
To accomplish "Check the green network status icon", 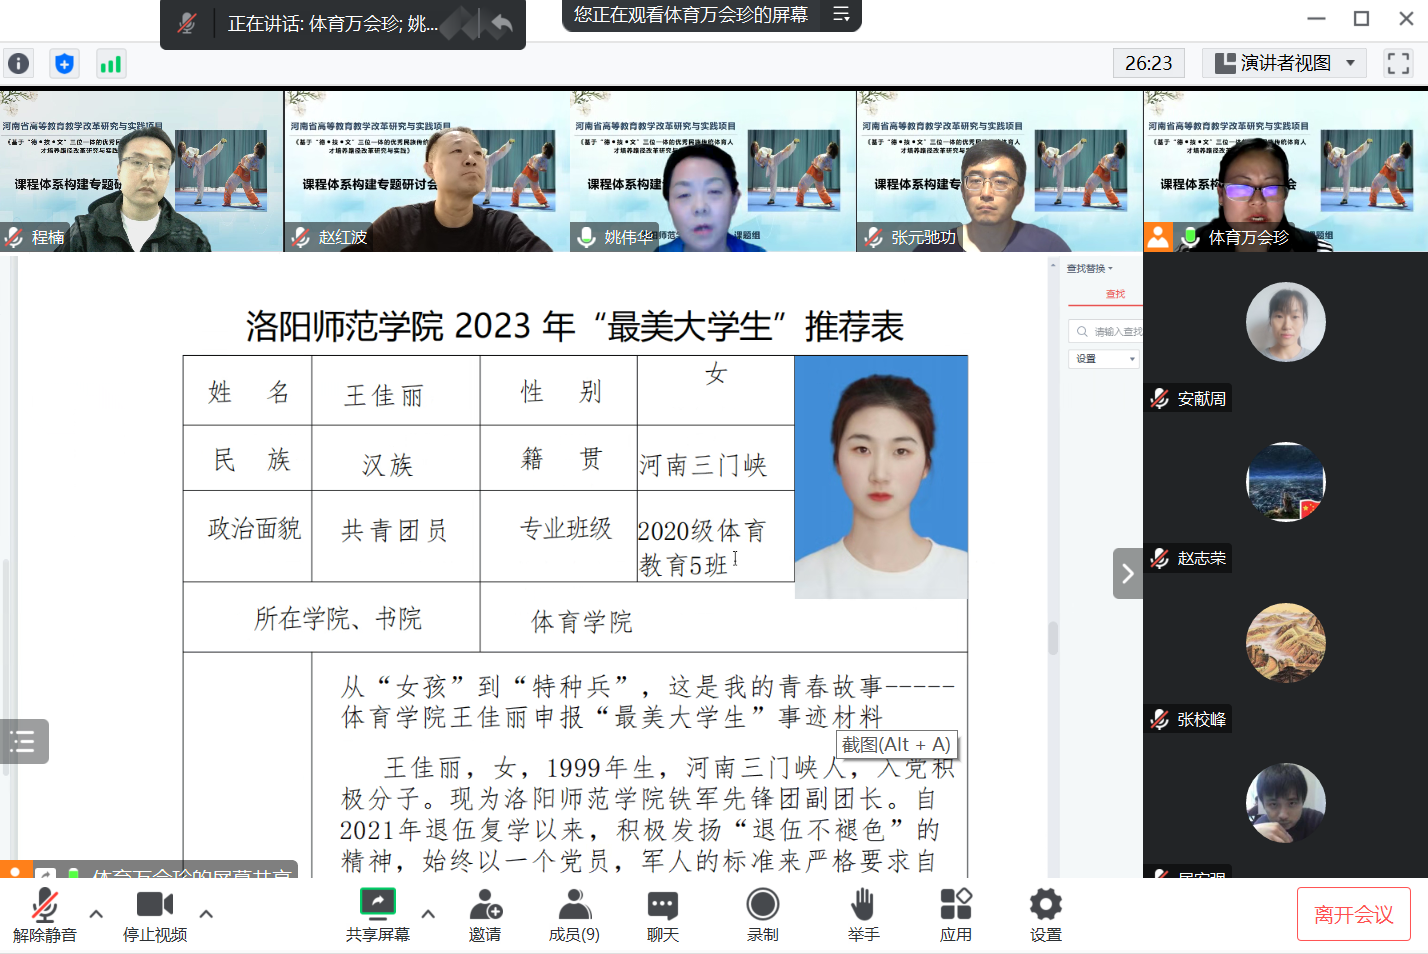I will pyautogui.click(x=110, y=64).
